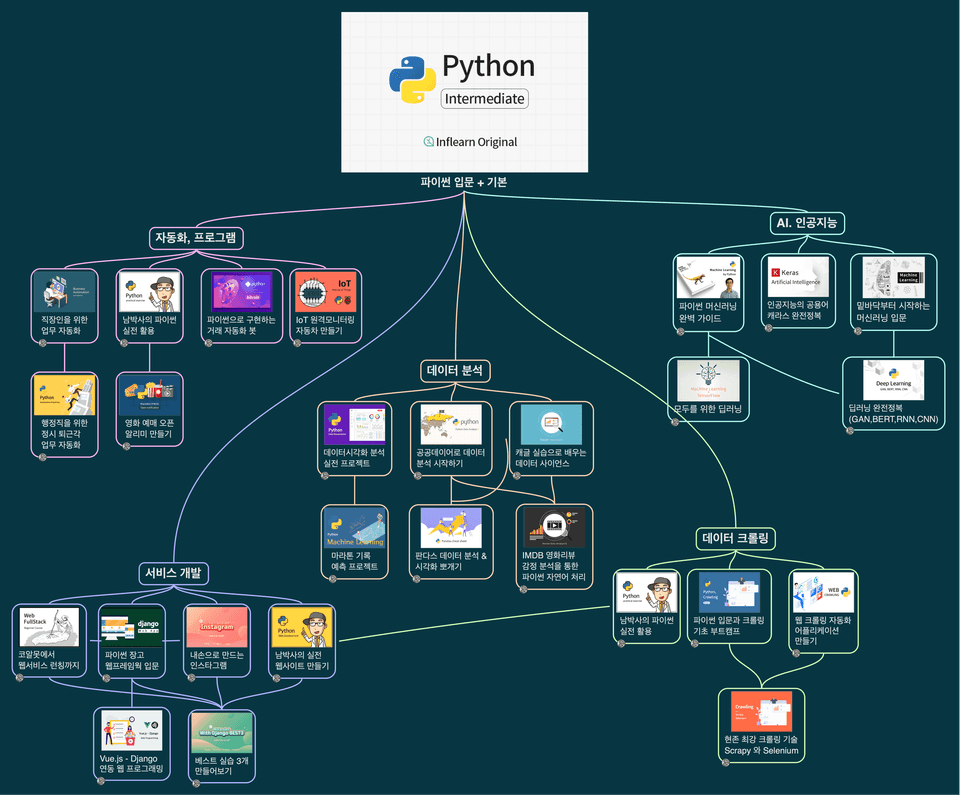Click link icon on 캐라스 완전정복 card
The height and width of the screenshot is (795, 960).
click(x=769, y=328)
